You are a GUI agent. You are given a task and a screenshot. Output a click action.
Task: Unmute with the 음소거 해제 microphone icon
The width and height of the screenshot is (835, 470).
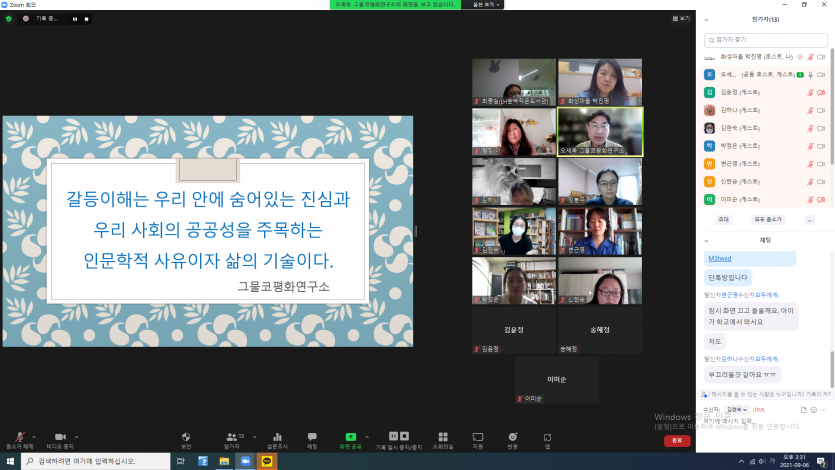[19, 437]
